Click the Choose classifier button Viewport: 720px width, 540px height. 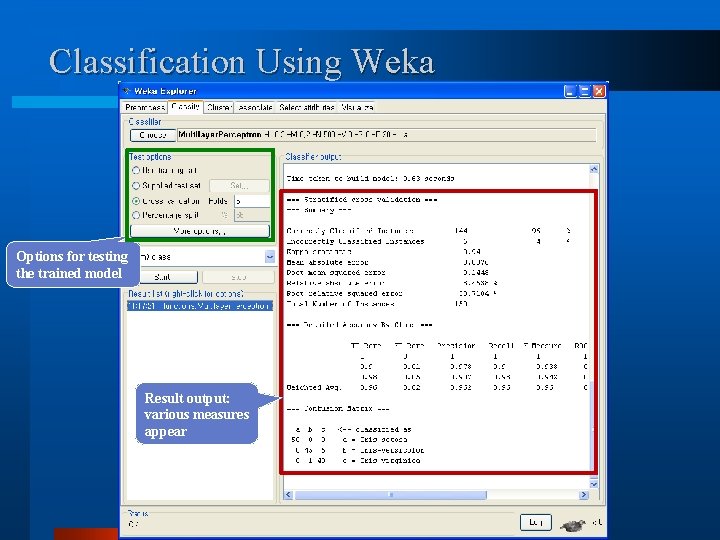click(152, 135)
